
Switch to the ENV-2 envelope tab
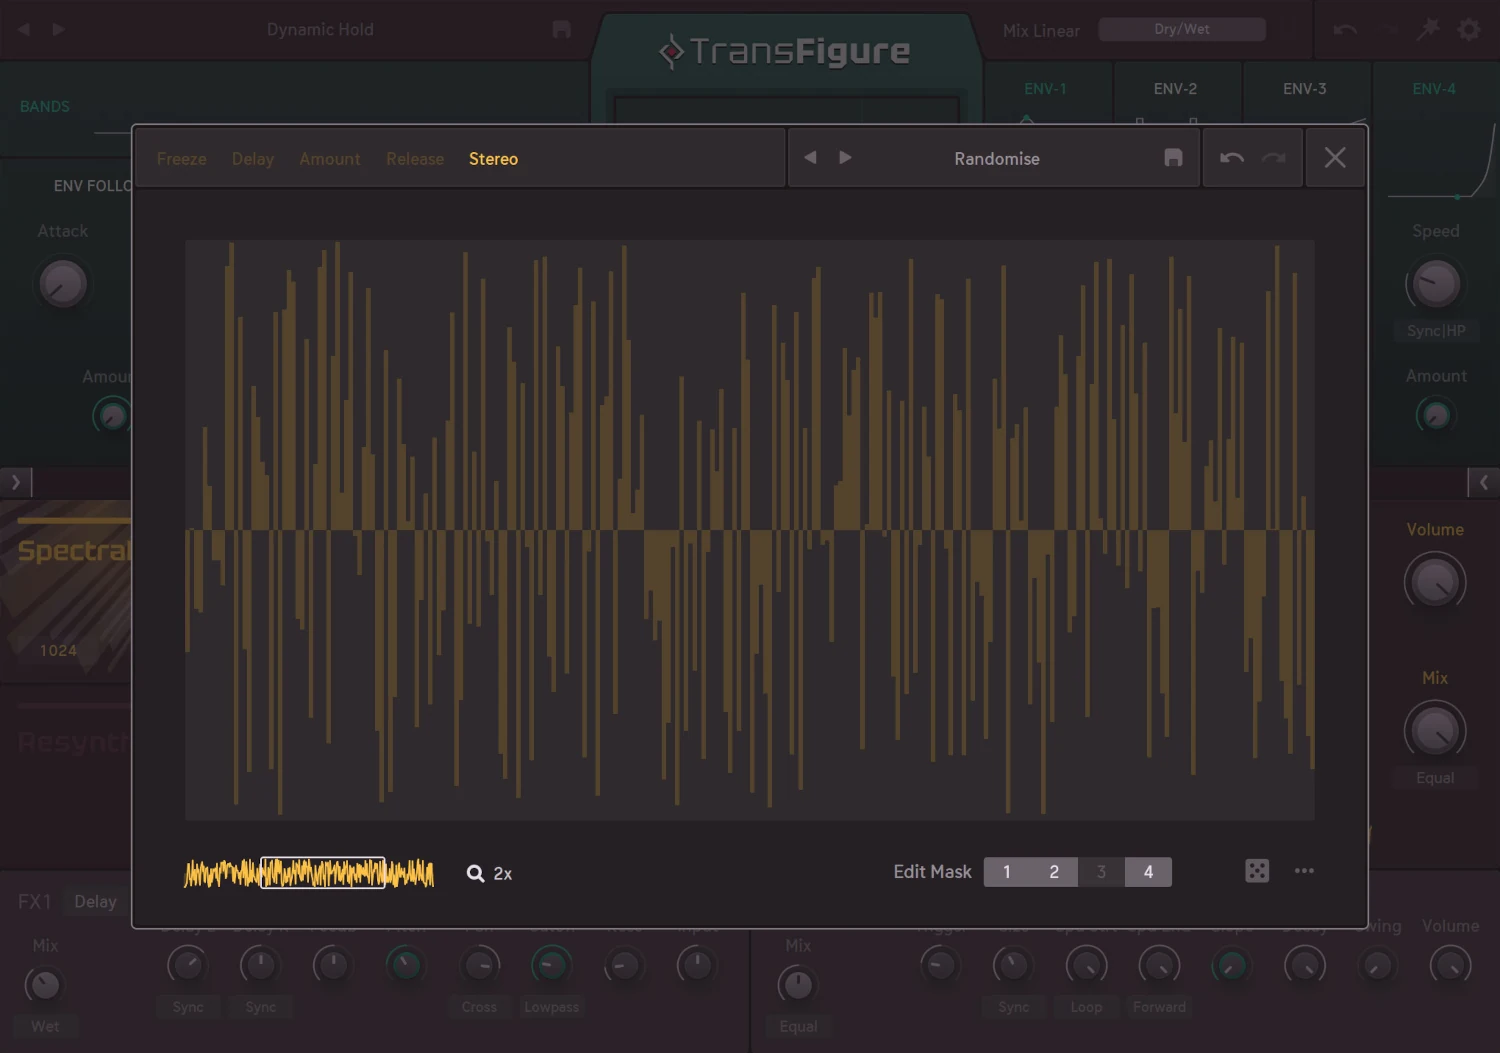[1177, 89]
